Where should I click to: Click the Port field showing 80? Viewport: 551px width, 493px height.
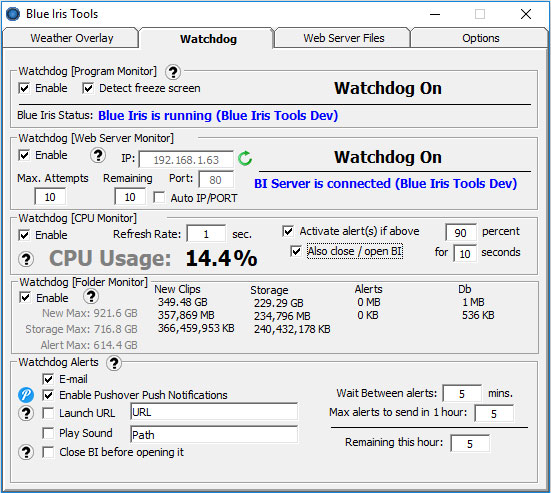tap(216, 180)
